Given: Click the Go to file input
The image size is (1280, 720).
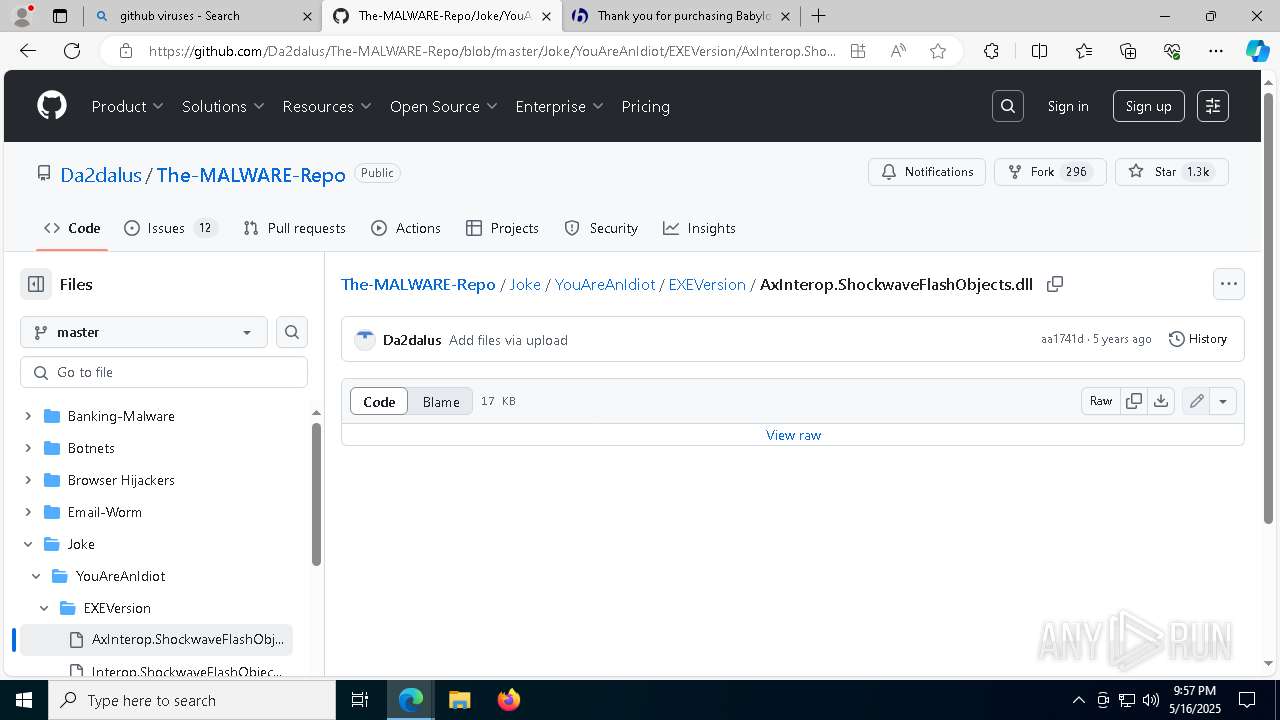Looking at the screenshot, I should tap(164, 372).
